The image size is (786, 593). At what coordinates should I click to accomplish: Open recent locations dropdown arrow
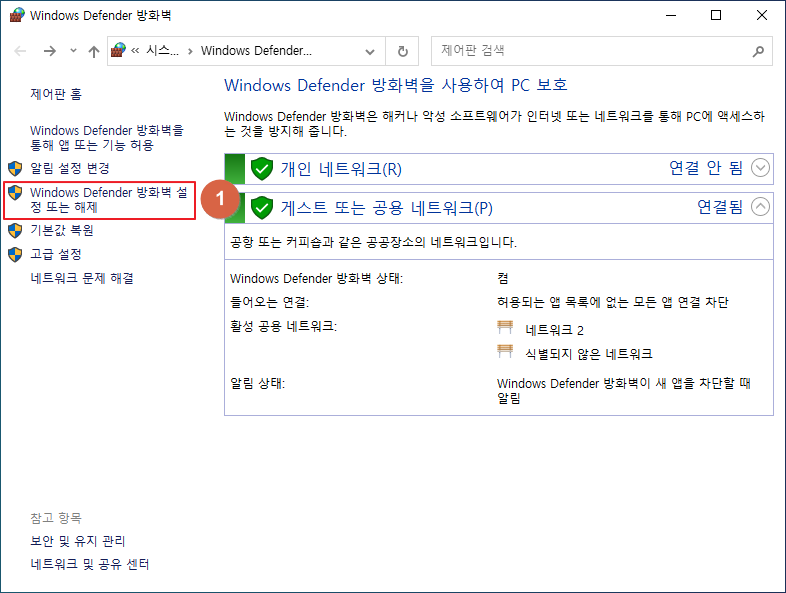[73, 50]
